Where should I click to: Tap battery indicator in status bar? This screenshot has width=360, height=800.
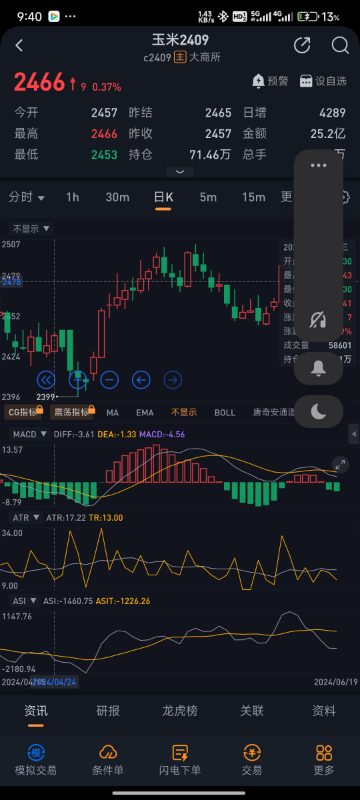click(308, 17)
